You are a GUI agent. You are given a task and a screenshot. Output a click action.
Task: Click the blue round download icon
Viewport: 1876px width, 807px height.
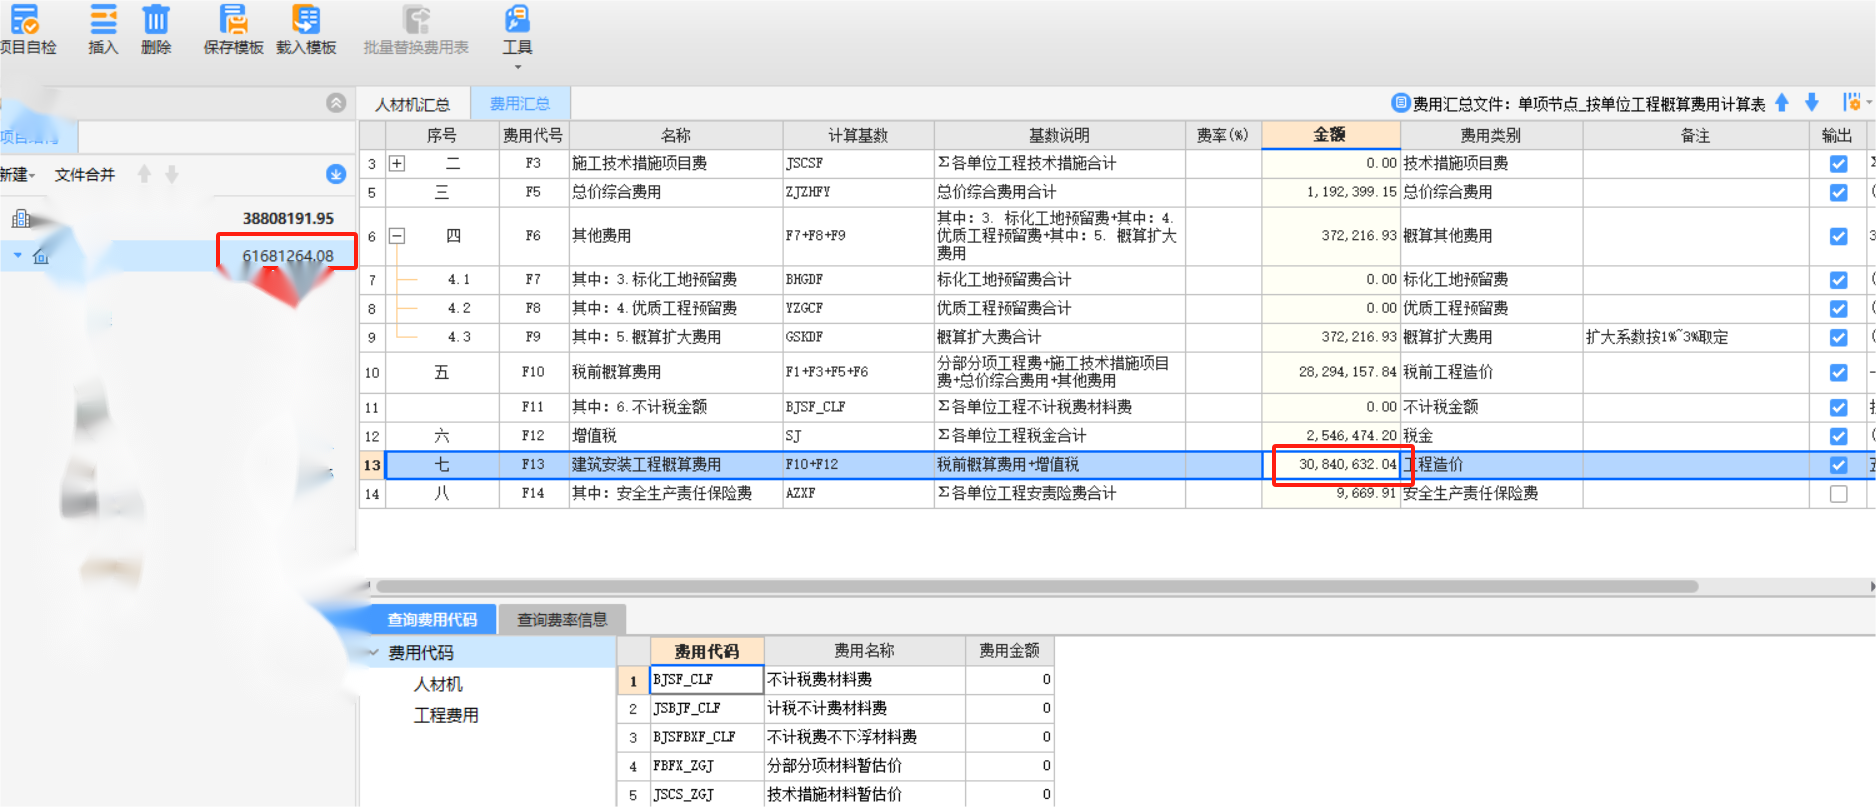[336, 174]
